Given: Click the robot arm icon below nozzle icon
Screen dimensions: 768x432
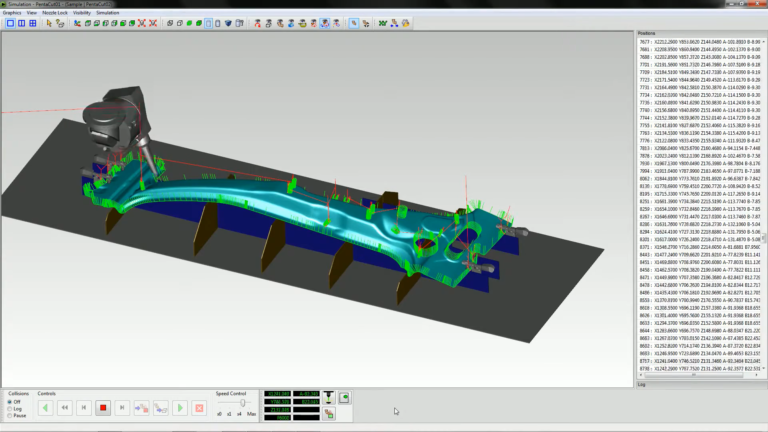Looking at the screenshot, I should [x=329, y=414].
